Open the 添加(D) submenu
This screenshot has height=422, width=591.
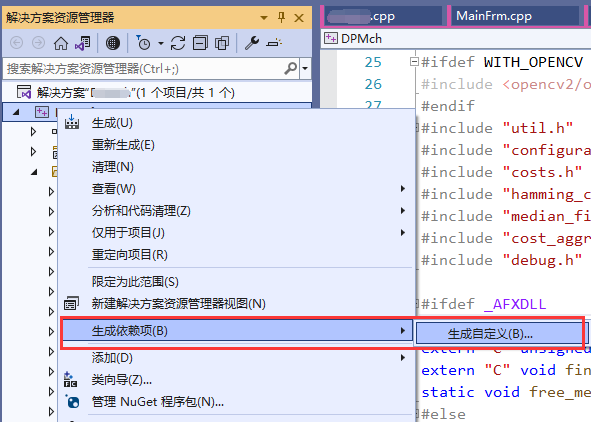click(236, 358)
